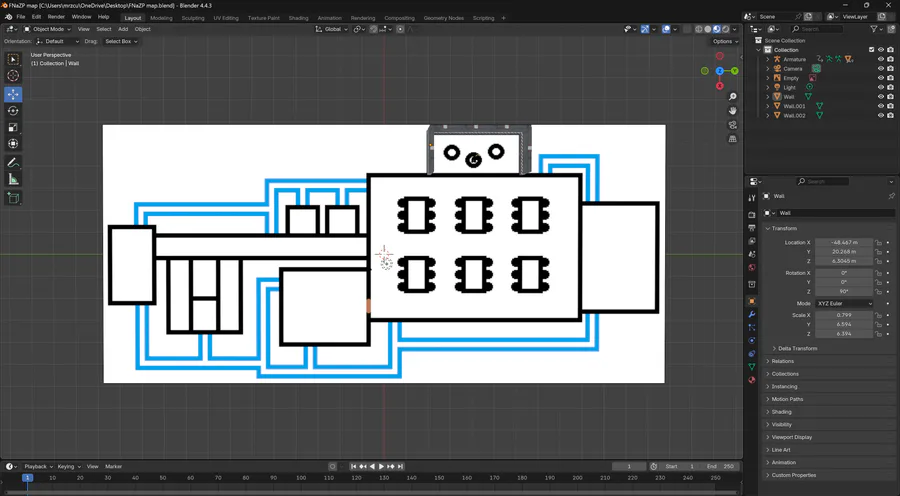This screenshot has width=900, height=496.
Task: Open the Global orientation dropdown
Action: (331, 29)
